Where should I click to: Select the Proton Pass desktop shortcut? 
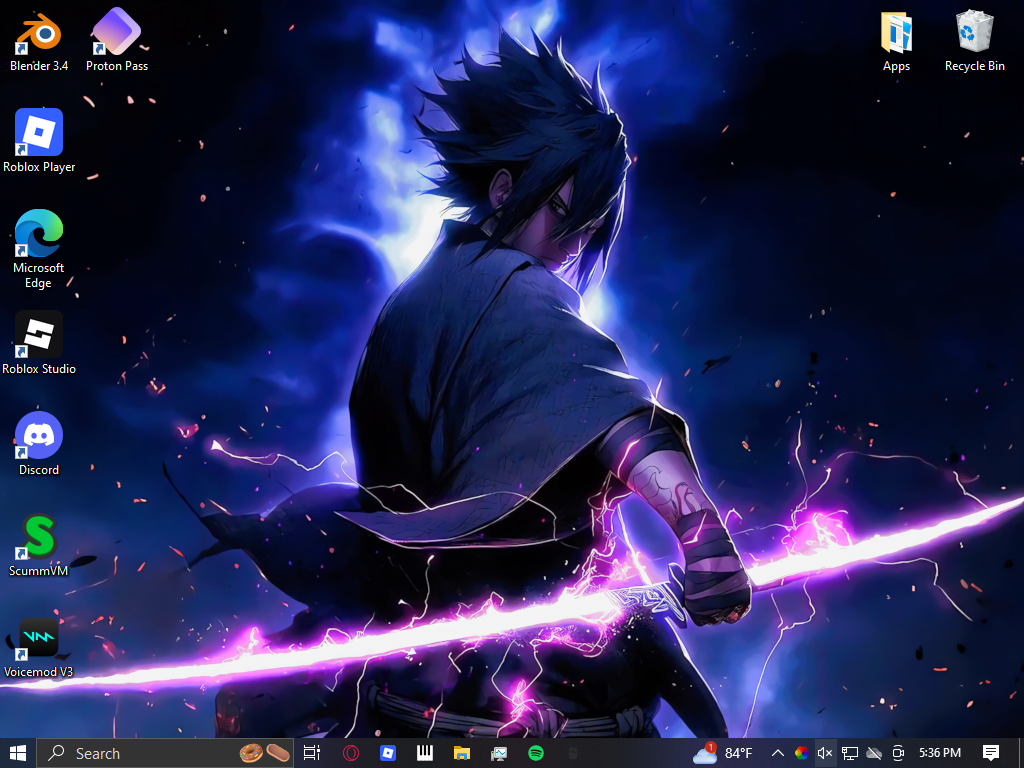click(x=117, y=40)
